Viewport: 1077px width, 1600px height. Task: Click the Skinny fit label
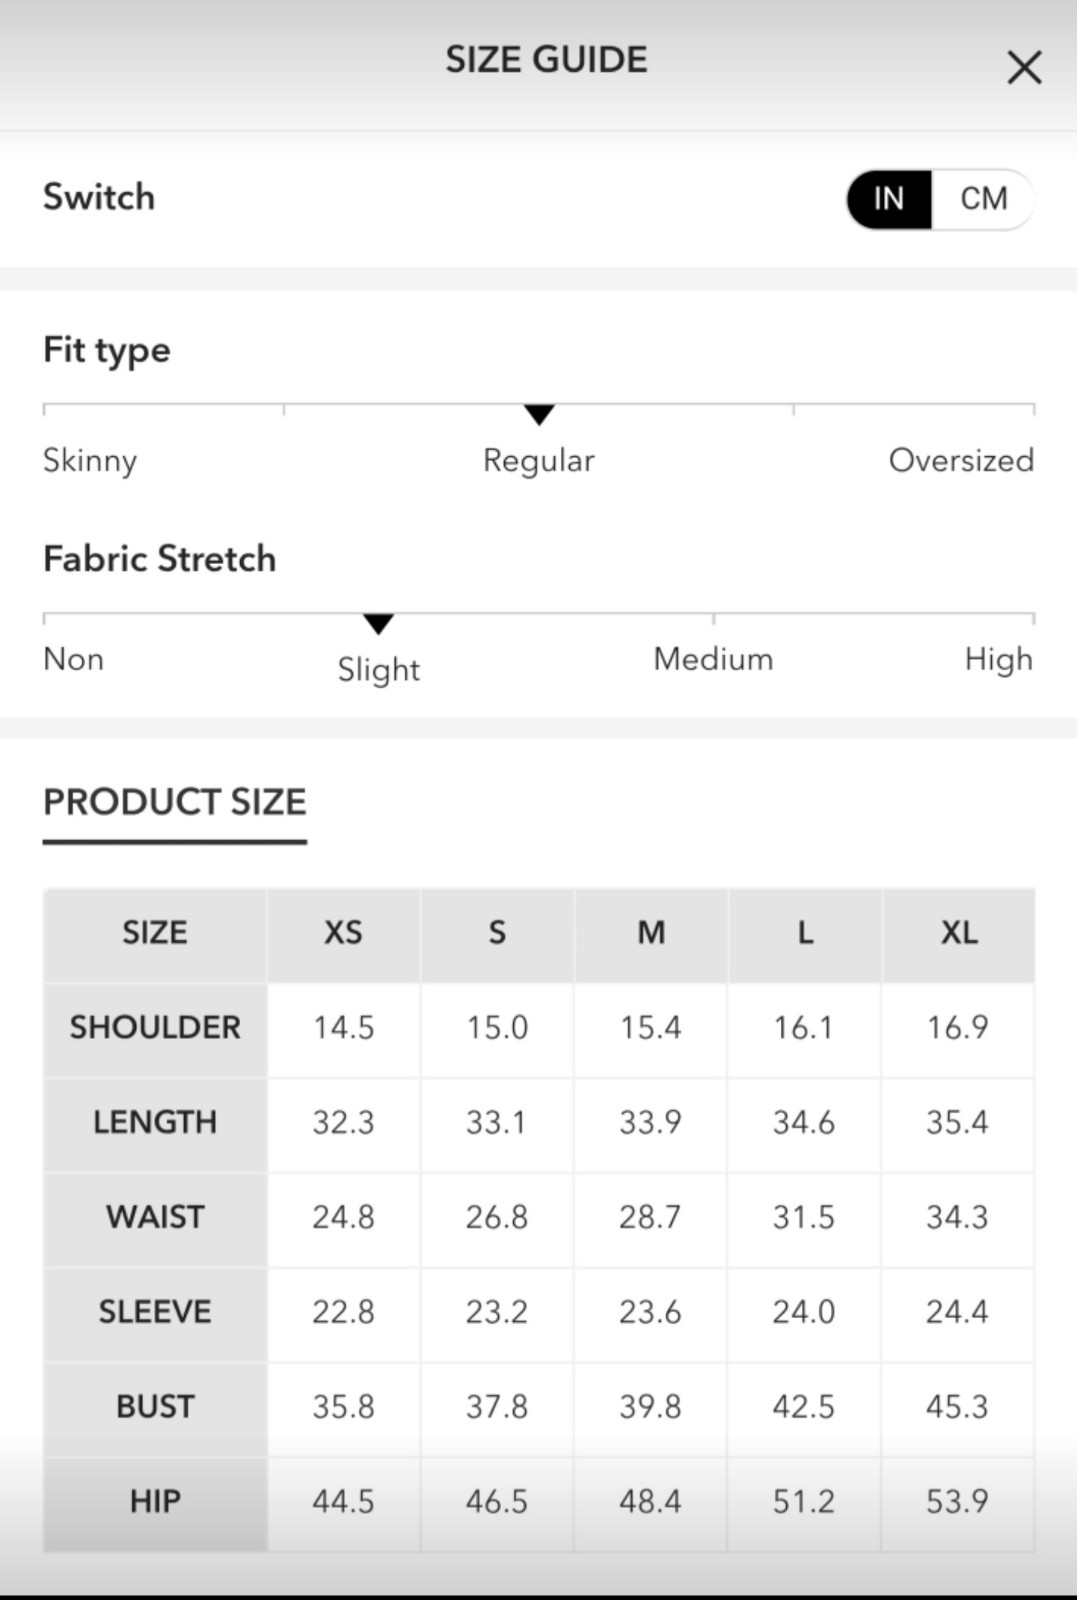[x=90, y=461]
